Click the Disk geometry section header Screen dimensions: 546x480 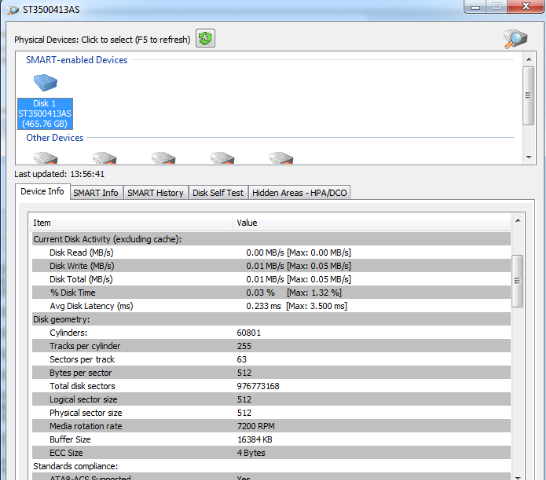pos(271,319)
